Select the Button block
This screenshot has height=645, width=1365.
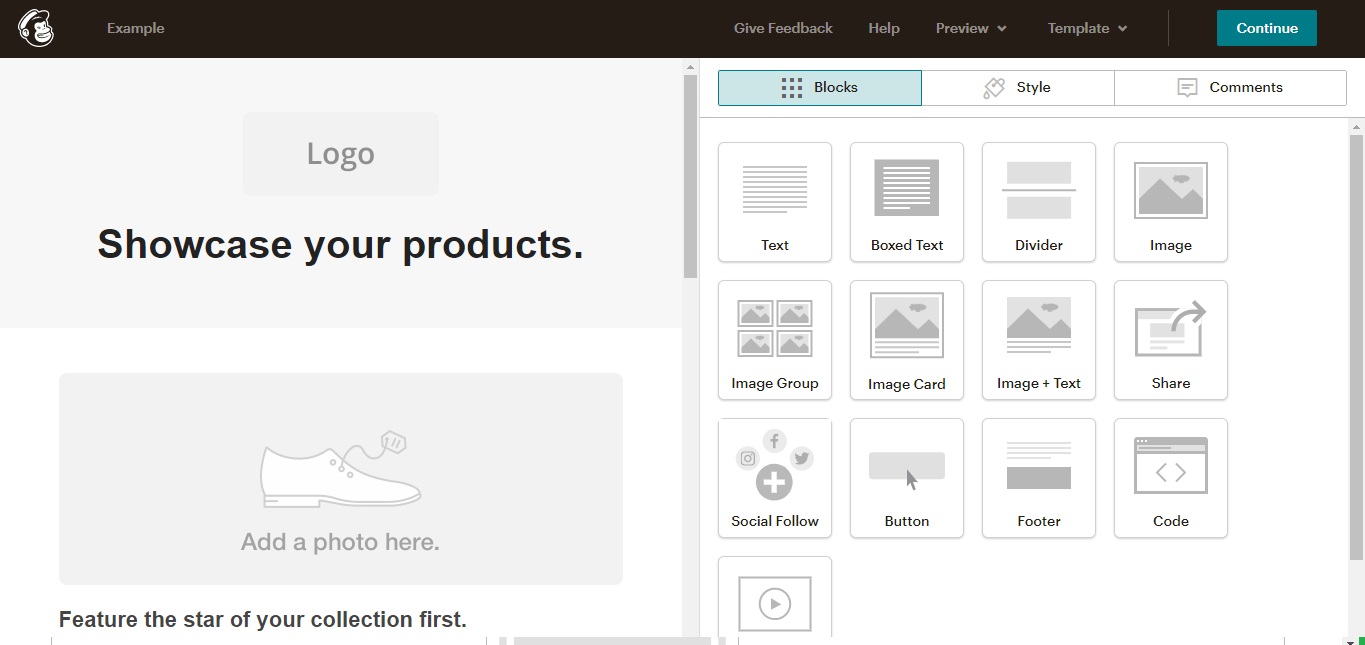pyautogui.click(x=907, y=477)
